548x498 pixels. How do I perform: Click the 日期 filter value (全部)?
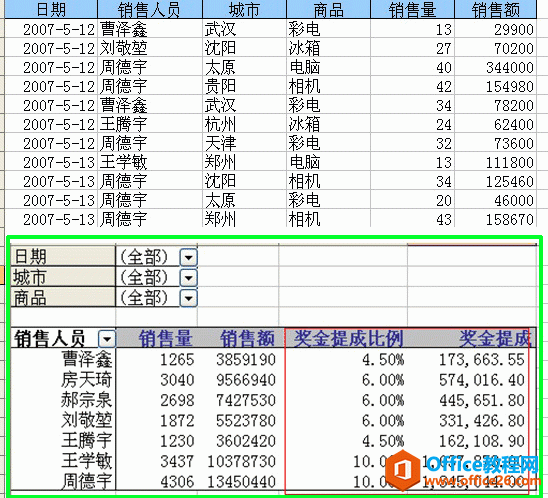144,258
